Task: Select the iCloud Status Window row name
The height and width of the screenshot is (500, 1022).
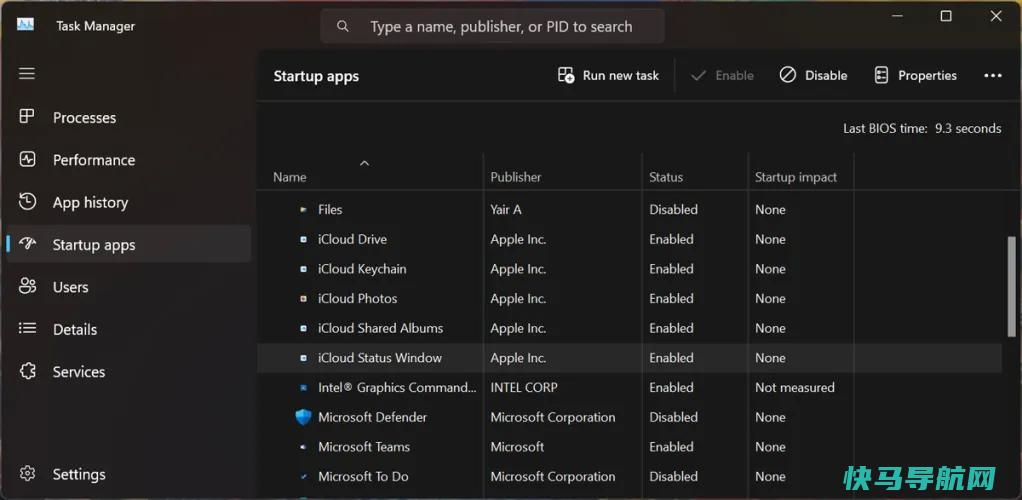Action: click(379, 358)
